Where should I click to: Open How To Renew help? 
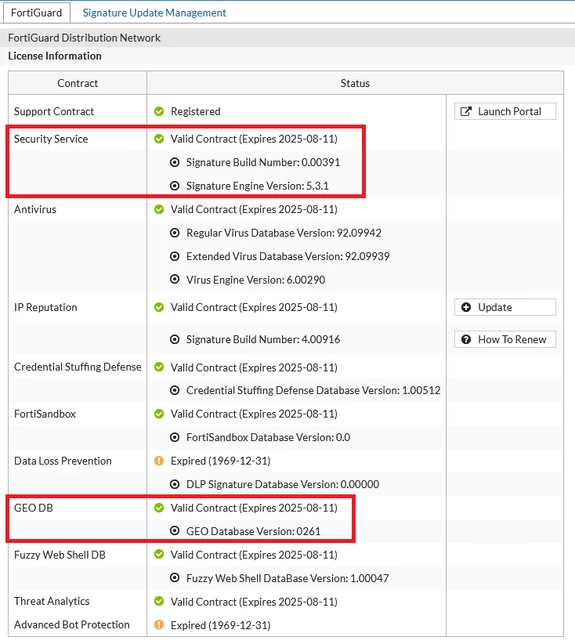505,339
